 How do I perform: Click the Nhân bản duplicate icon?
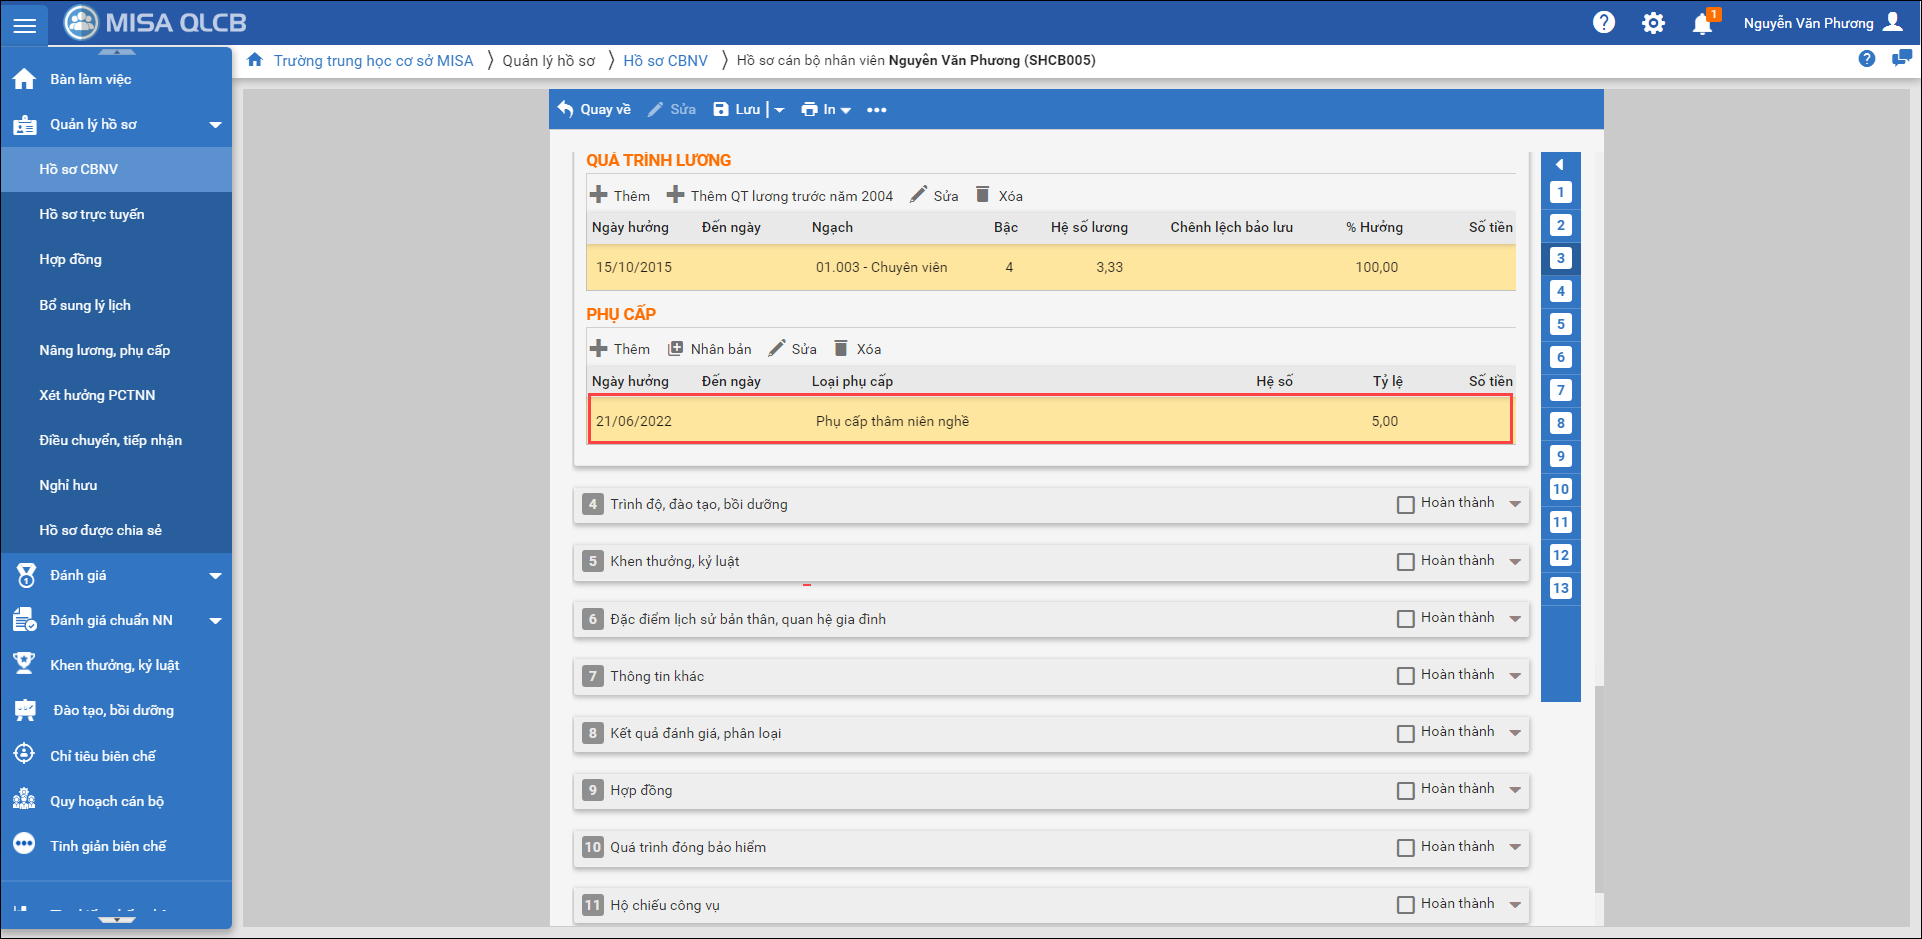(676, 349)
